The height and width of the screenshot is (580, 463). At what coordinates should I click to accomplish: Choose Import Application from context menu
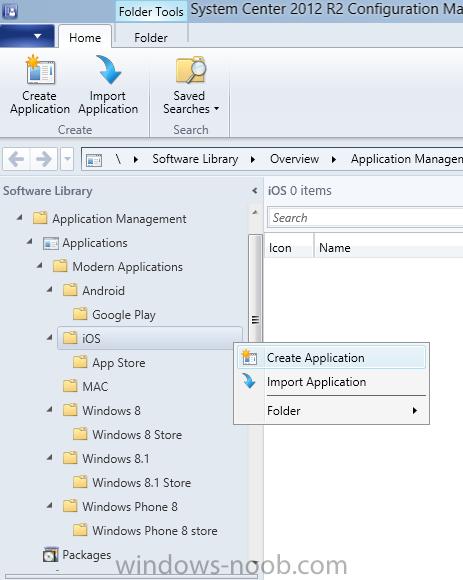point(331,382)
